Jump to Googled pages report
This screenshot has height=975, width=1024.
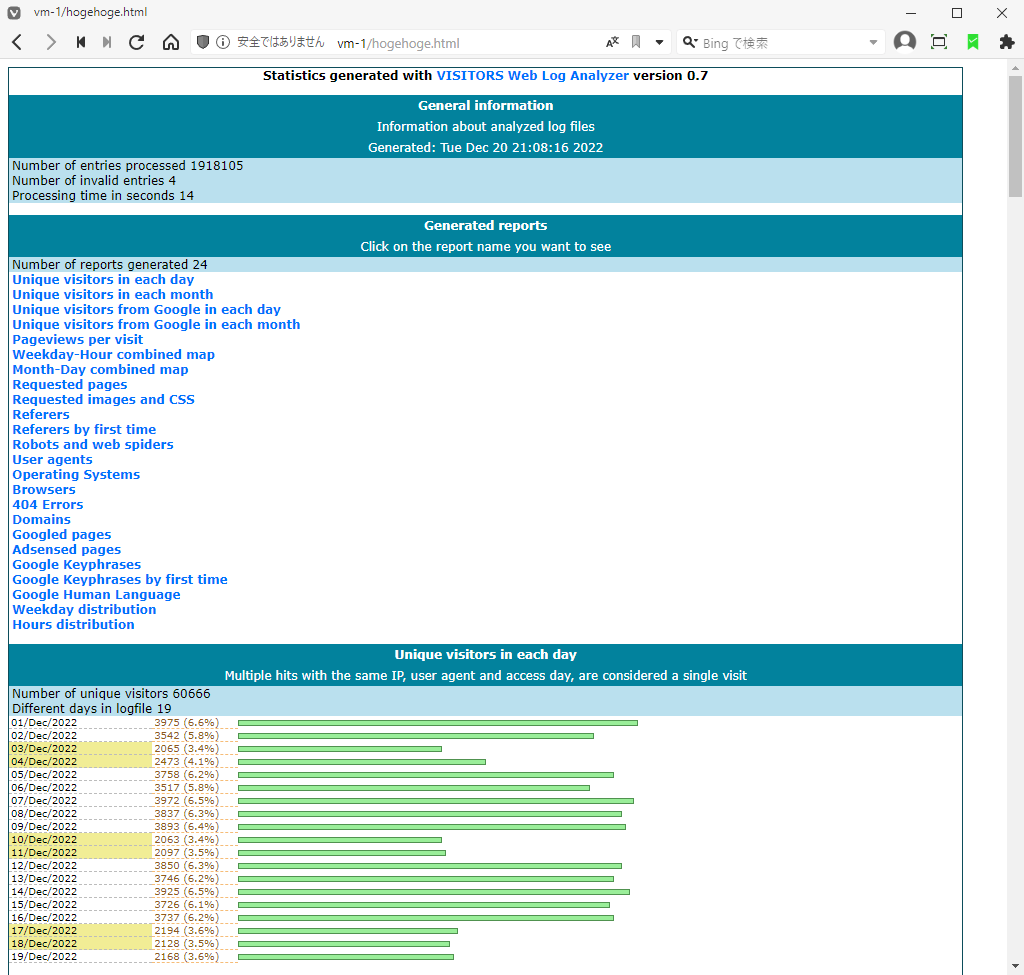pyautogui.click(x=61, y=535)
